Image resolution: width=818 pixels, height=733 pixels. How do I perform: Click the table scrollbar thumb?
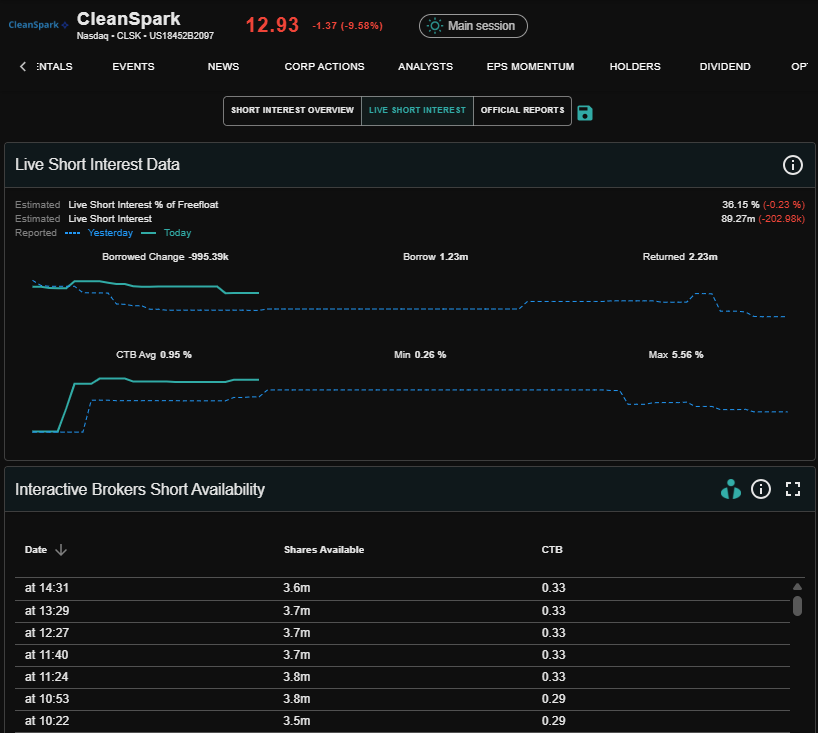(x=797, y=606)
